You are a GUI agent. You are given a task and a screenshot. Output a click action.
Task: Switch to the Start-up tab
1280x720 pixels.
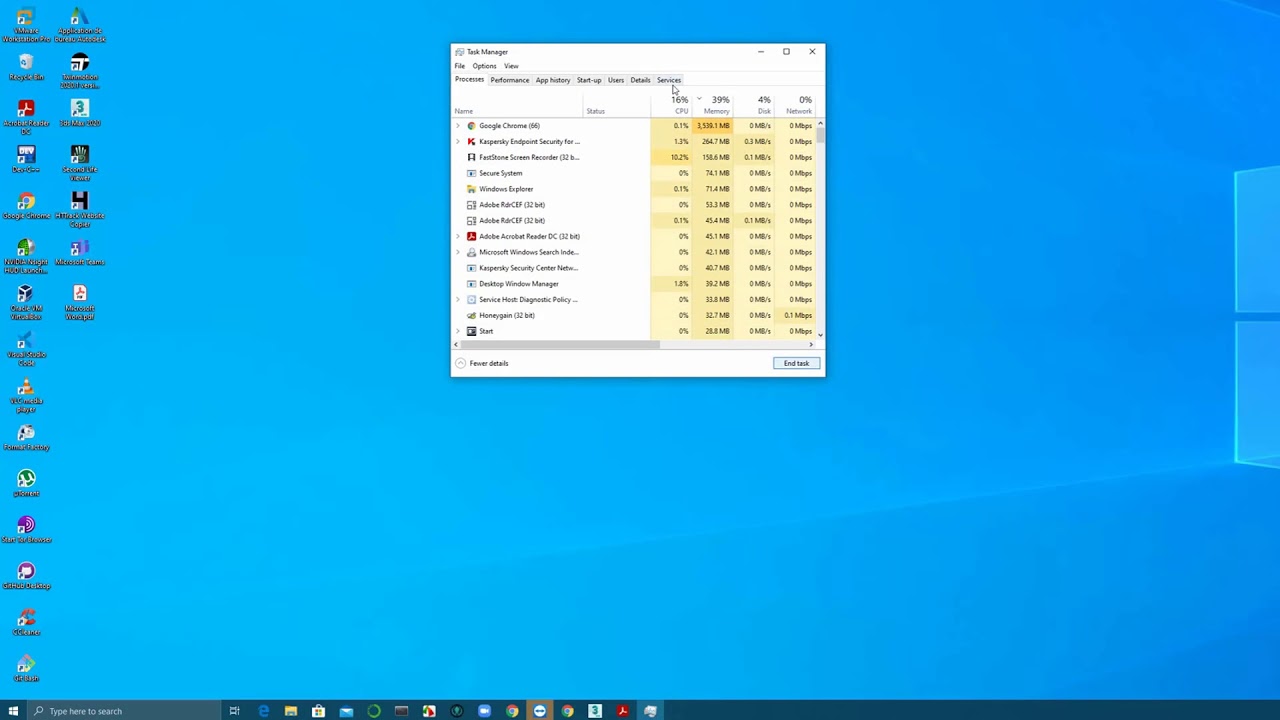pos(589,80)
